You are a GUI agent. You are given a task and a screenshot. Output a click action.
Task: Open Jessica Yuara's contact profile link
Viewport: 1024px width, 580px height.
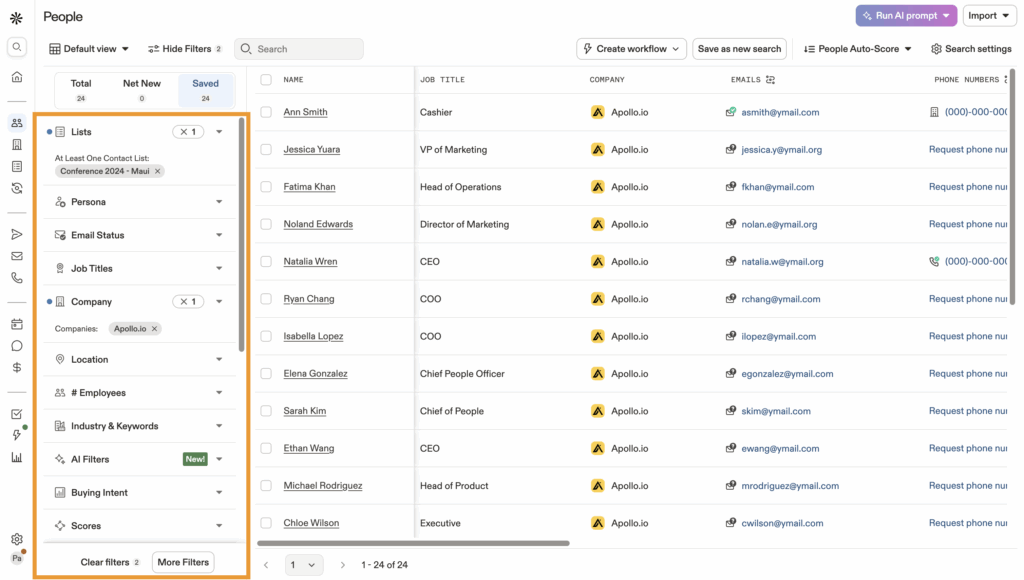tap(311, 150)
